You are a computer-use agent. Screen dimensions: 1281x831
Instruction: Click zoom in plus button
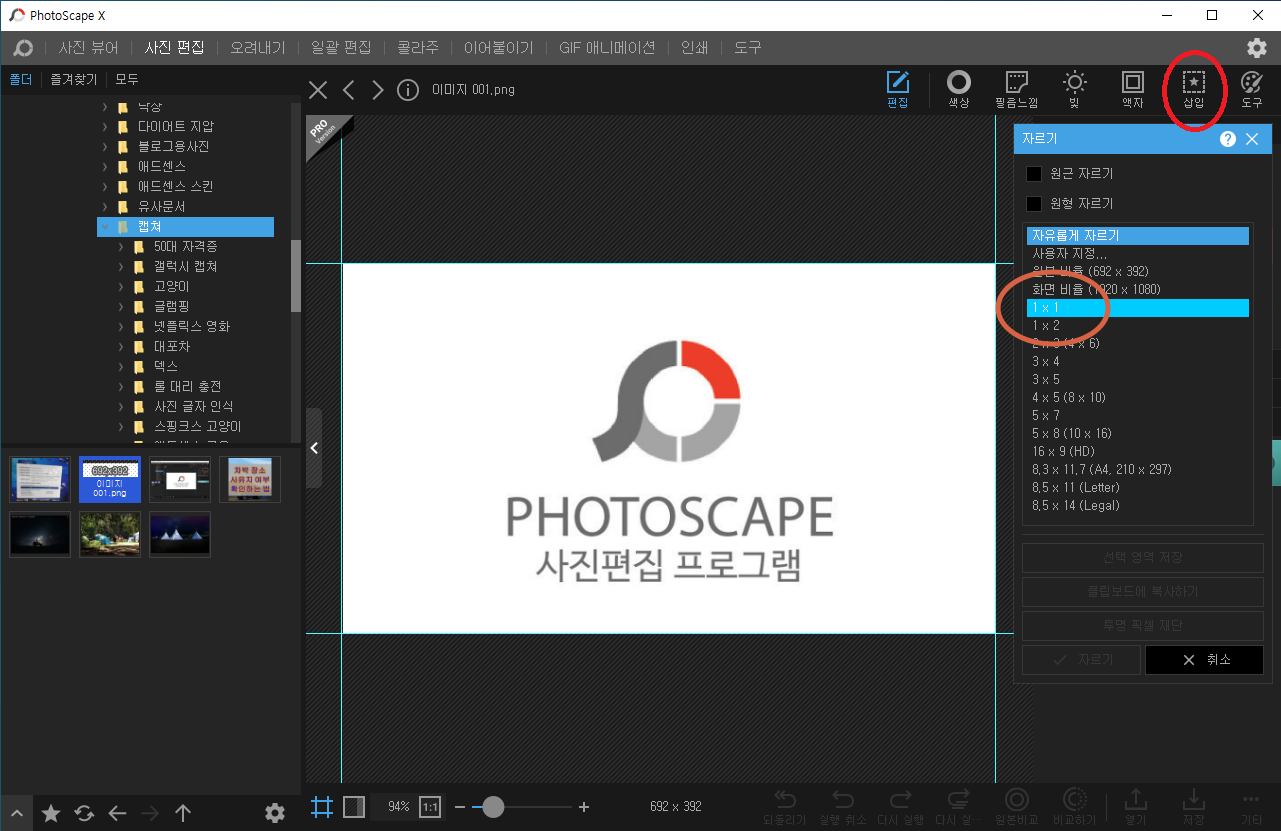tap(584, 807)
